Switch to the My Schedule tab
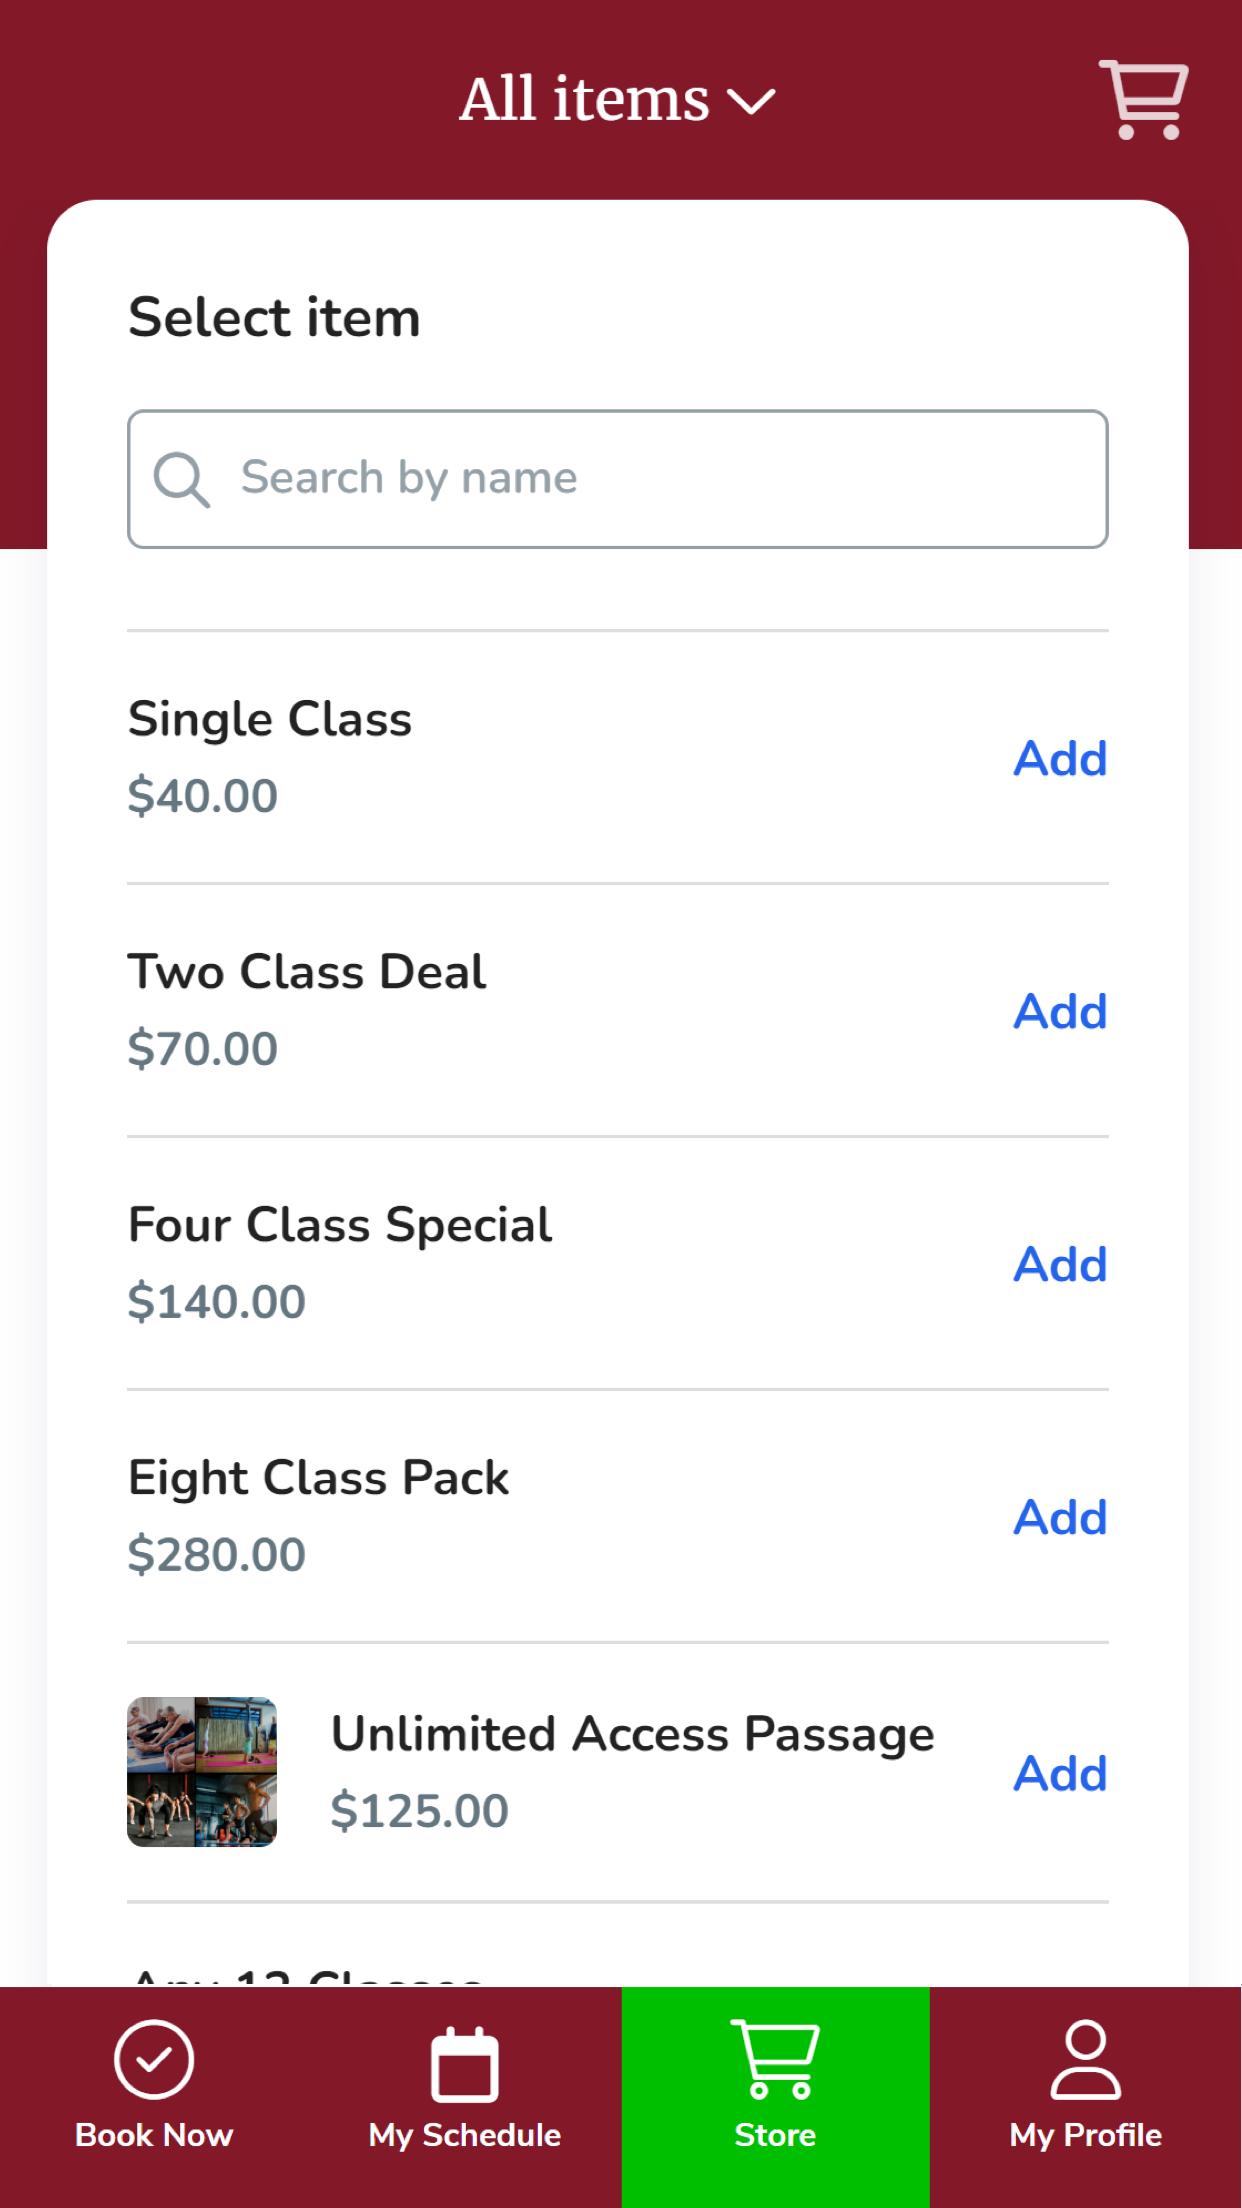Viewport: 1242px width, 2208px height. click(x=465, y=2098)
